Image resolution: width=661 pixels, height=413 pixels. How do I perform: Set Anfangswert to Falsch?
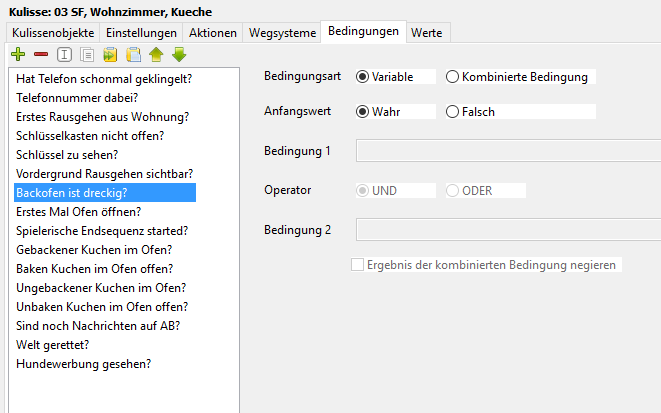pos(452,112)
